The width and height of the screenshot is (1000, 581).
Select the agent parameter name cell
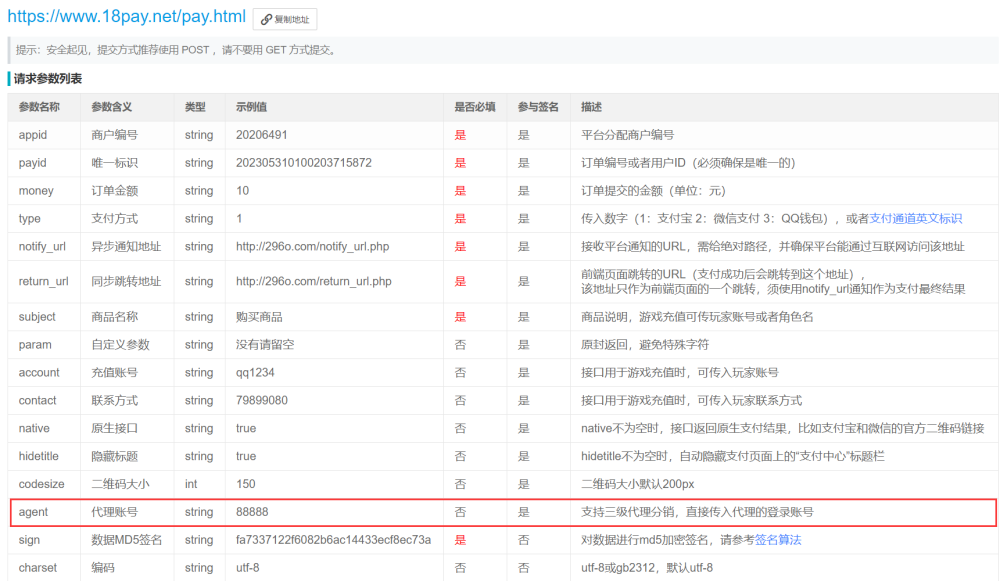pyautogui.click(x=33, y=512)
